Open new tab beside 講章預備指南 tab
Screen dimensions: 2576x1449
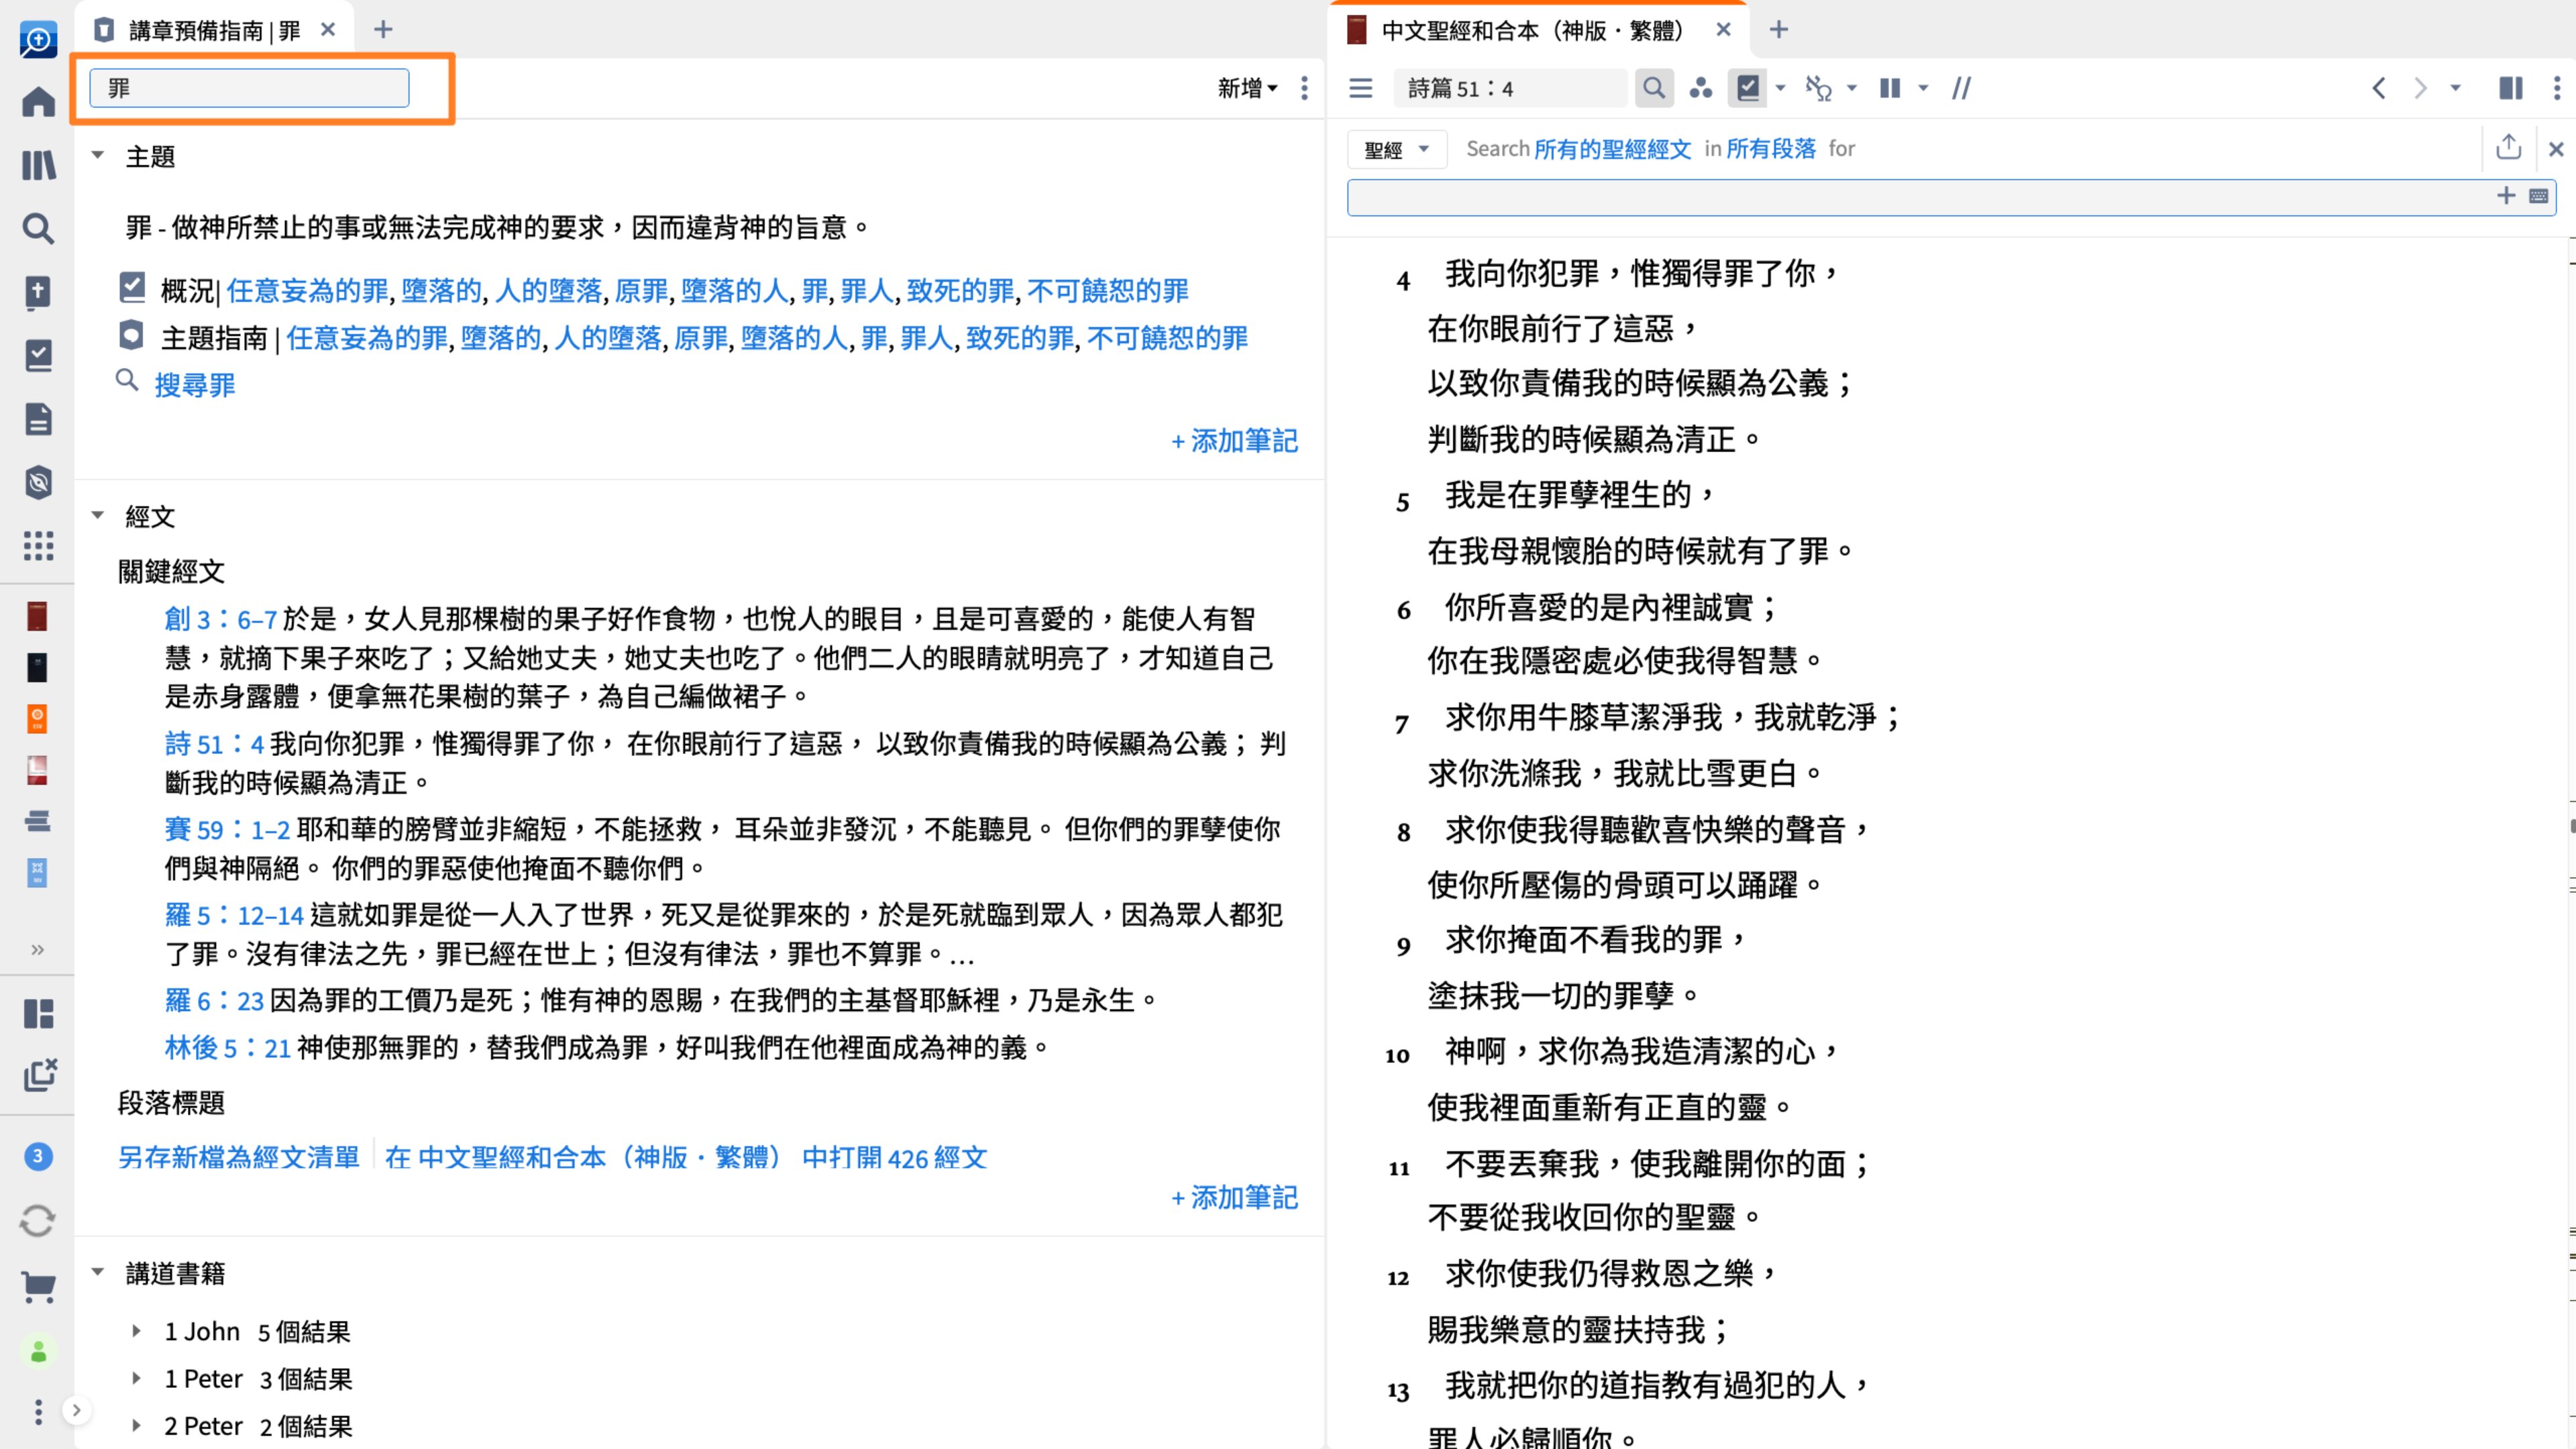pos(383,30)
